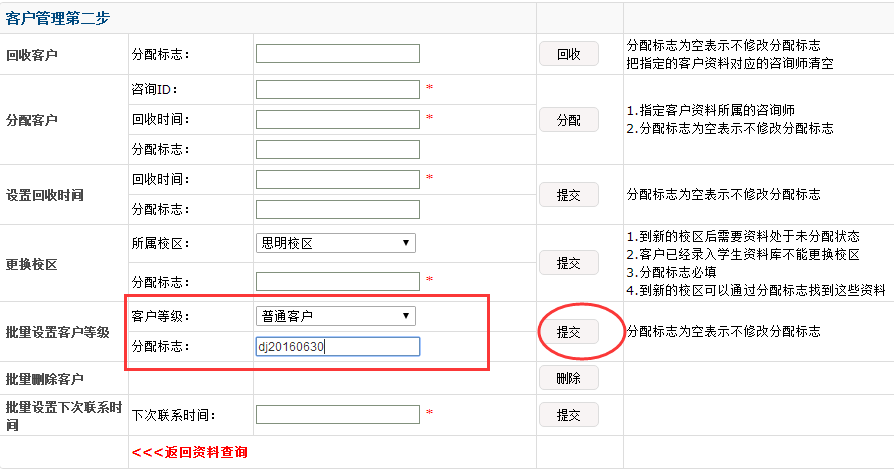Click the 批量设置下次联系时间 label
894x476 pixels.
point(64,416)
